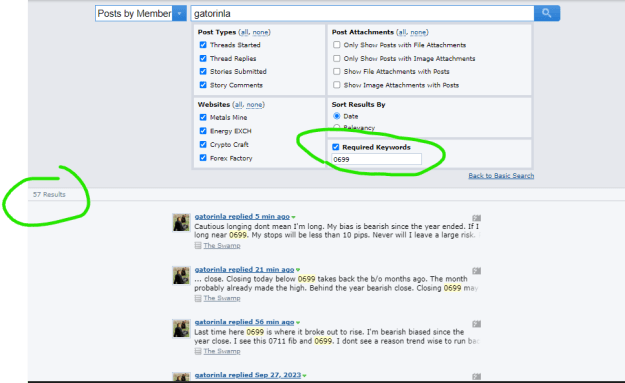Click post icon right of 56 min ago result
This screenshot has width=625, height=383.
[476, 324]
